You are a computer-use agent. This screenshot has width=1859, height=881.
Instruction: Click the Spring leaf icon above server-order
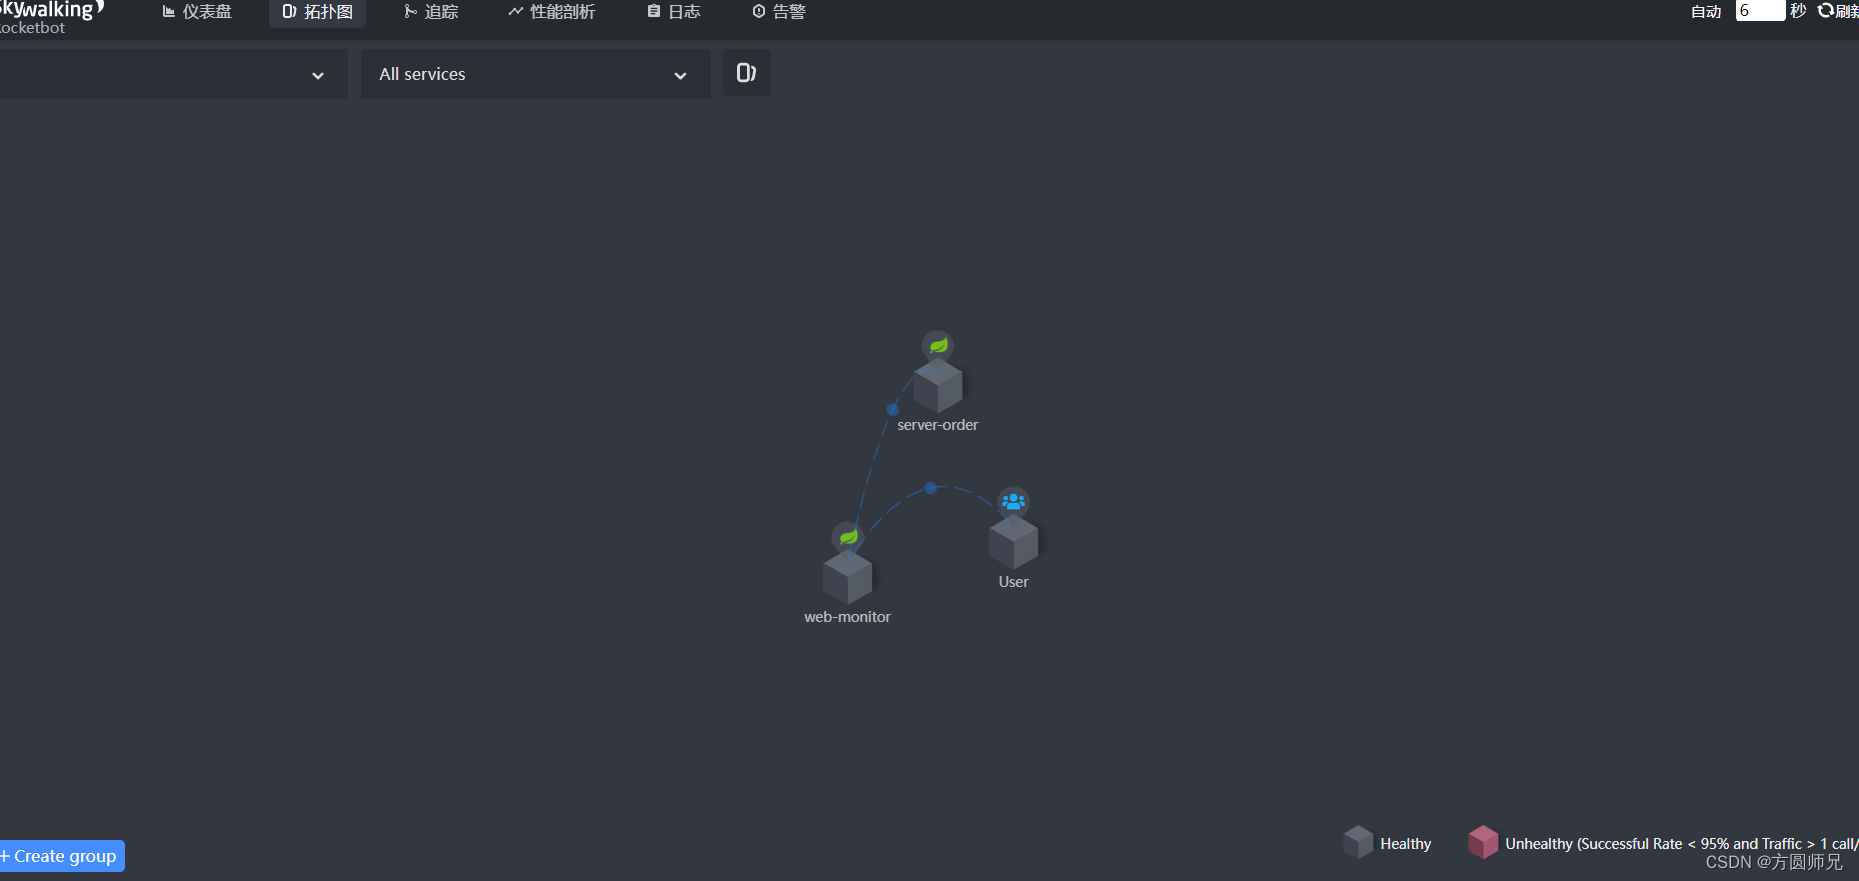(938, 346)
